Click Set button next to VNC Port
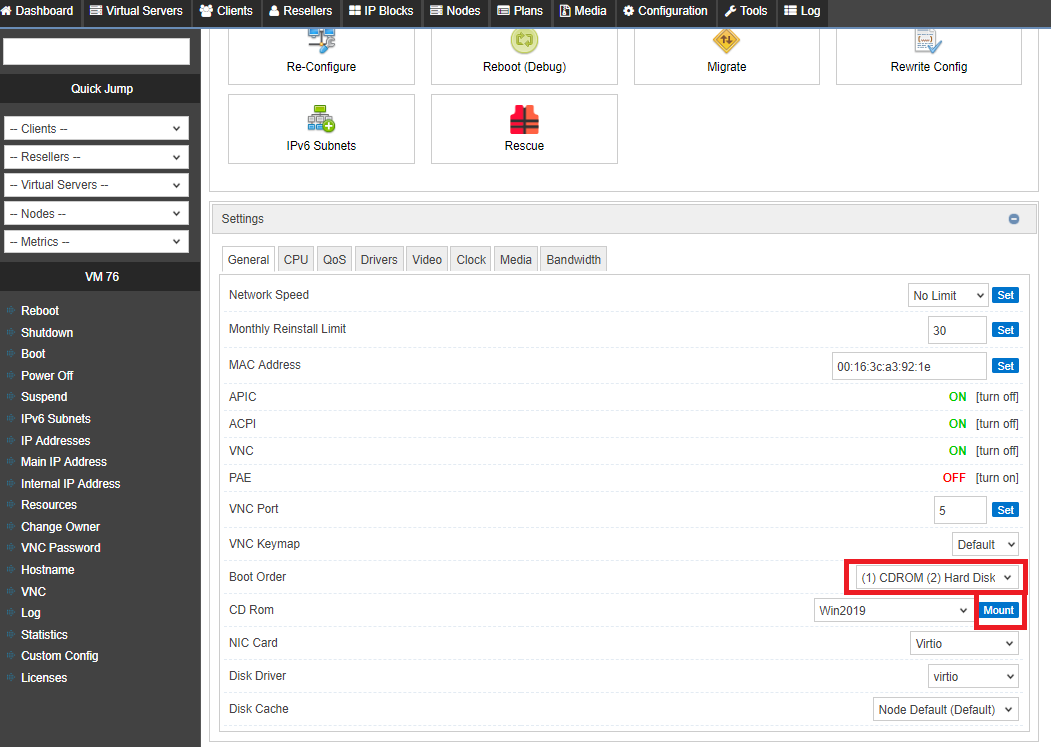This screenshot has width=1051, height=747. (1005, 510)
